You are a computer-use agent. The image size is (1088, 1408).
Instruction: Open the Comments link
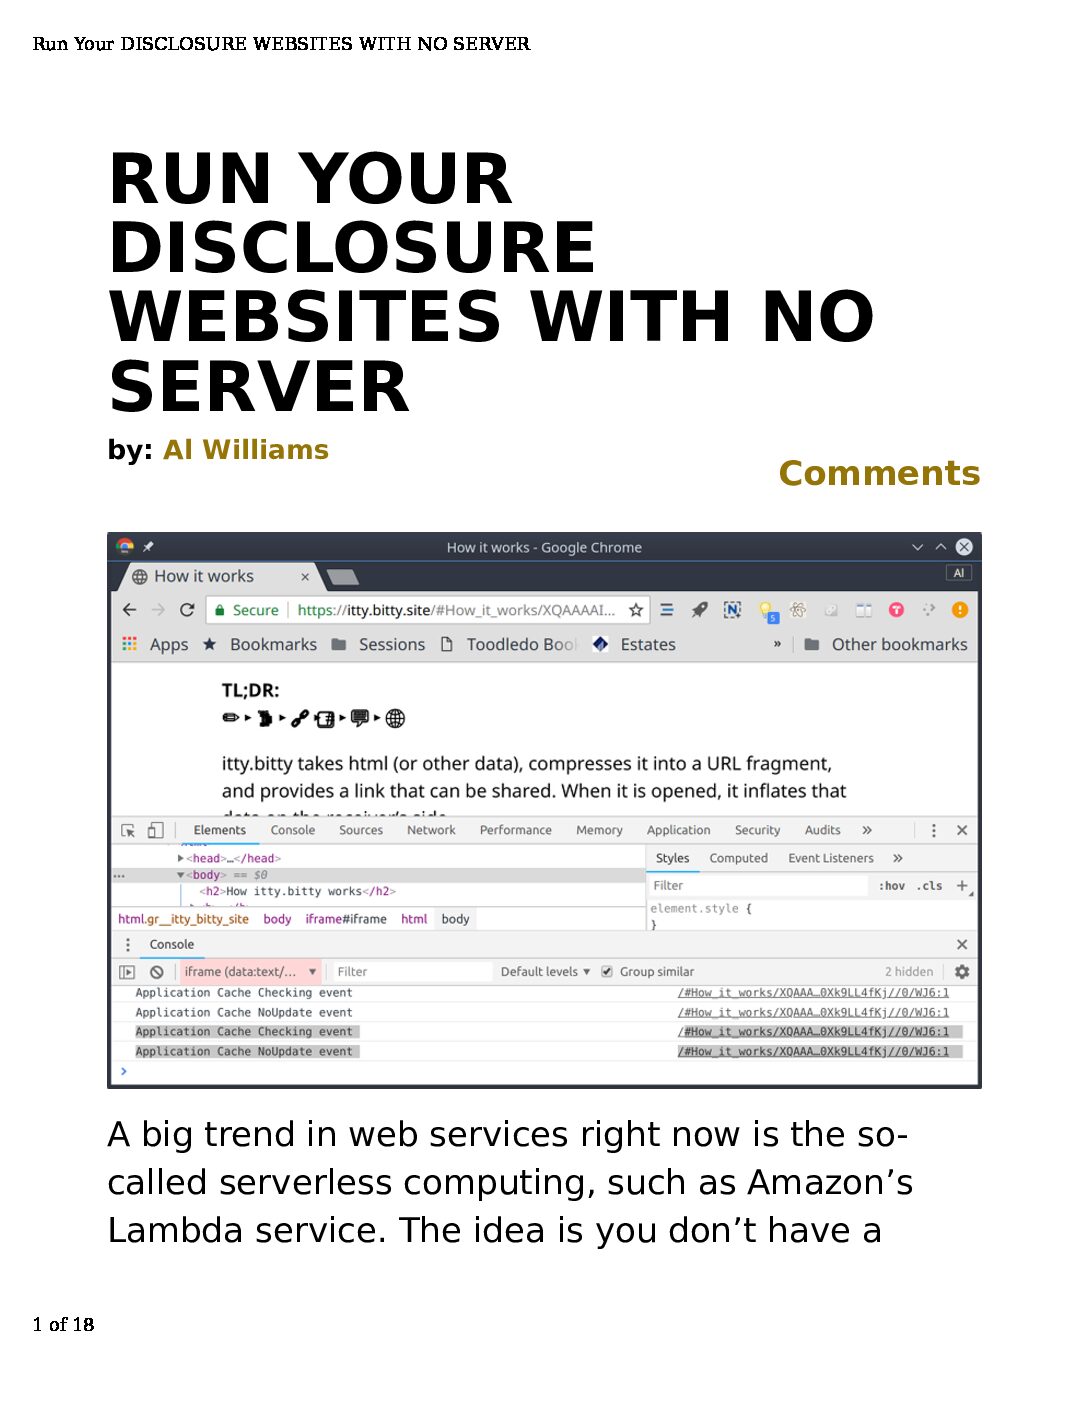click(x=879, y=473)
